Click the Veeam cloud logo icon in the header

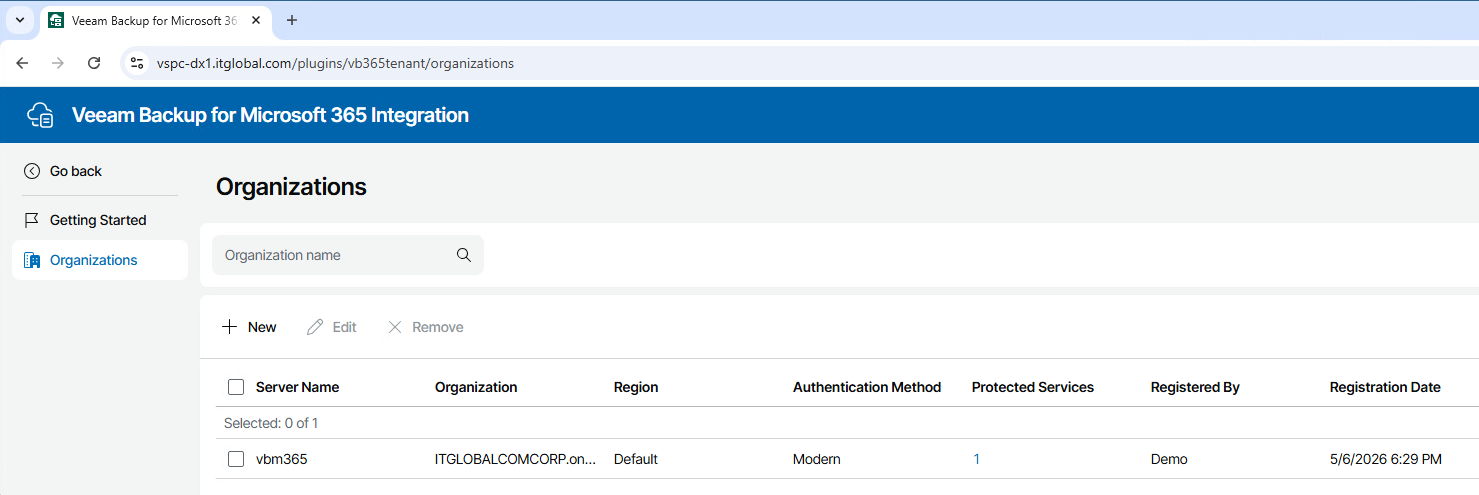coord(40,115)
